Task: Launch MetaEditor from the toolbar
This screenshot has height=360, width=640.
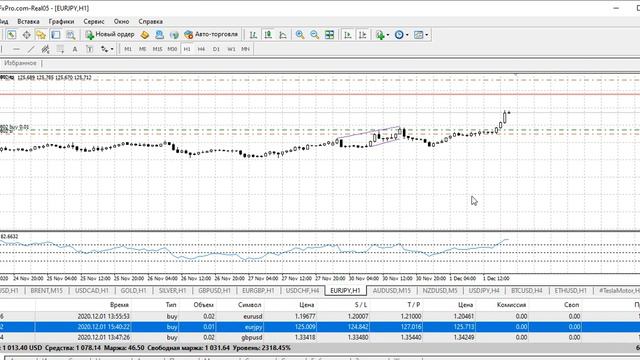Action: [144, 35]
